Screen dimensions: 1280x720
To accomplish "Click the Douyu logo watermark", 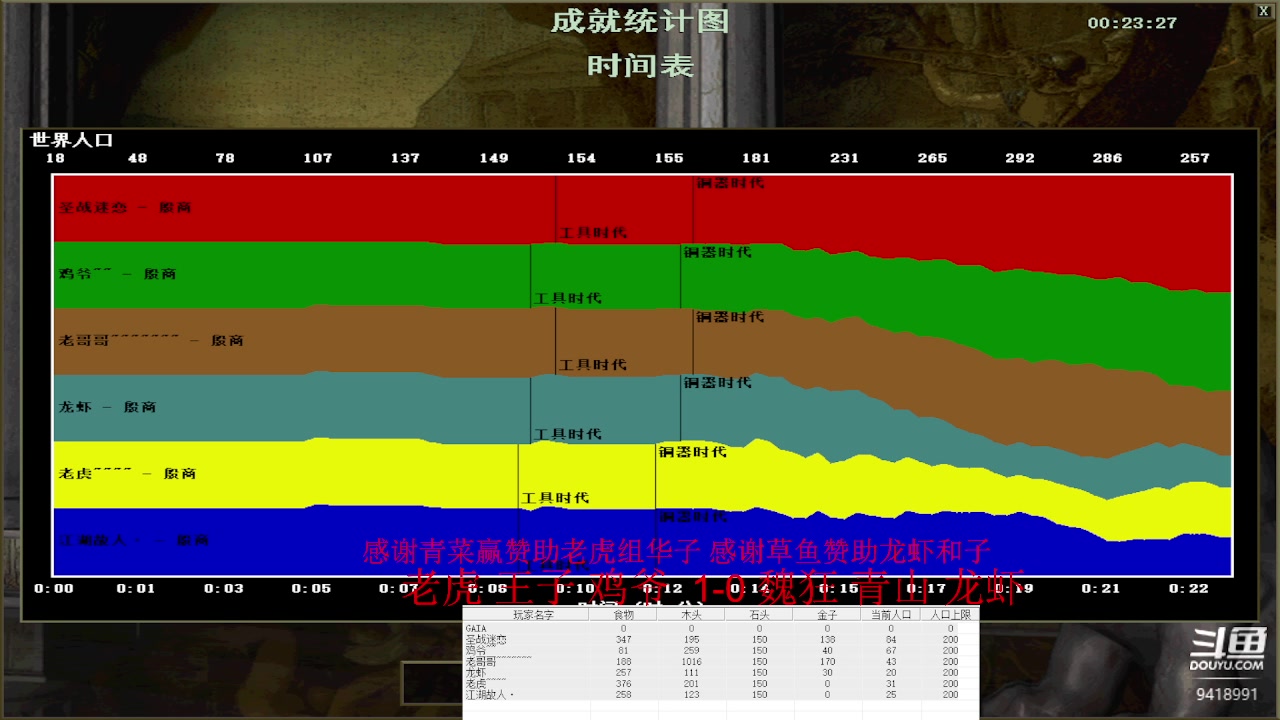I will coord(1227,649).
